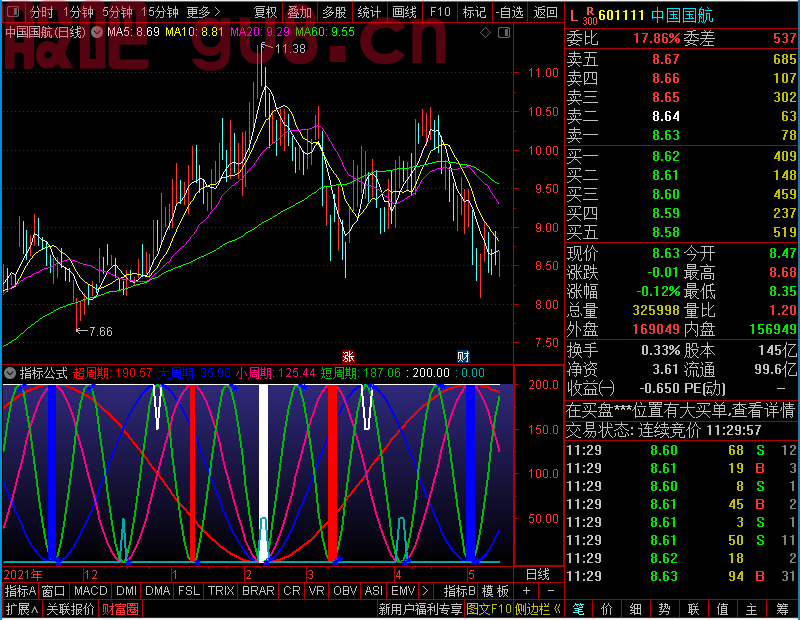Zoom out chart with the minus button
This screenshot has height=620, width=800.
[551, 591]
